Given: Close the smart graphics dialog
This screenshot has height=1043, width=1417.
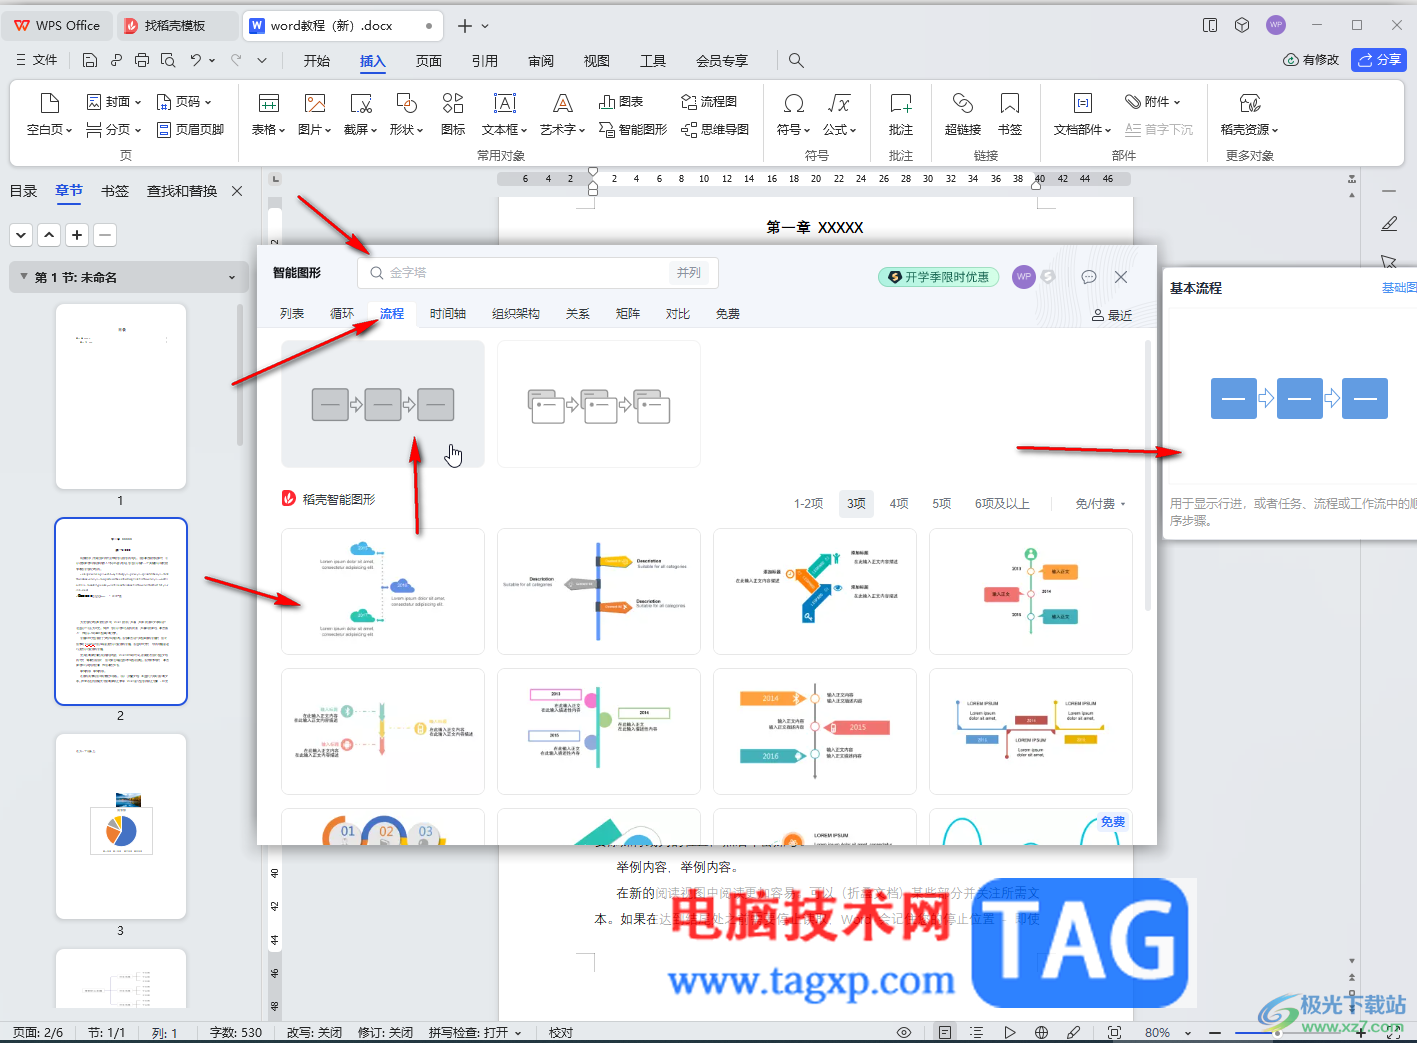Looking at the screenshot, I should (1121, 277).
